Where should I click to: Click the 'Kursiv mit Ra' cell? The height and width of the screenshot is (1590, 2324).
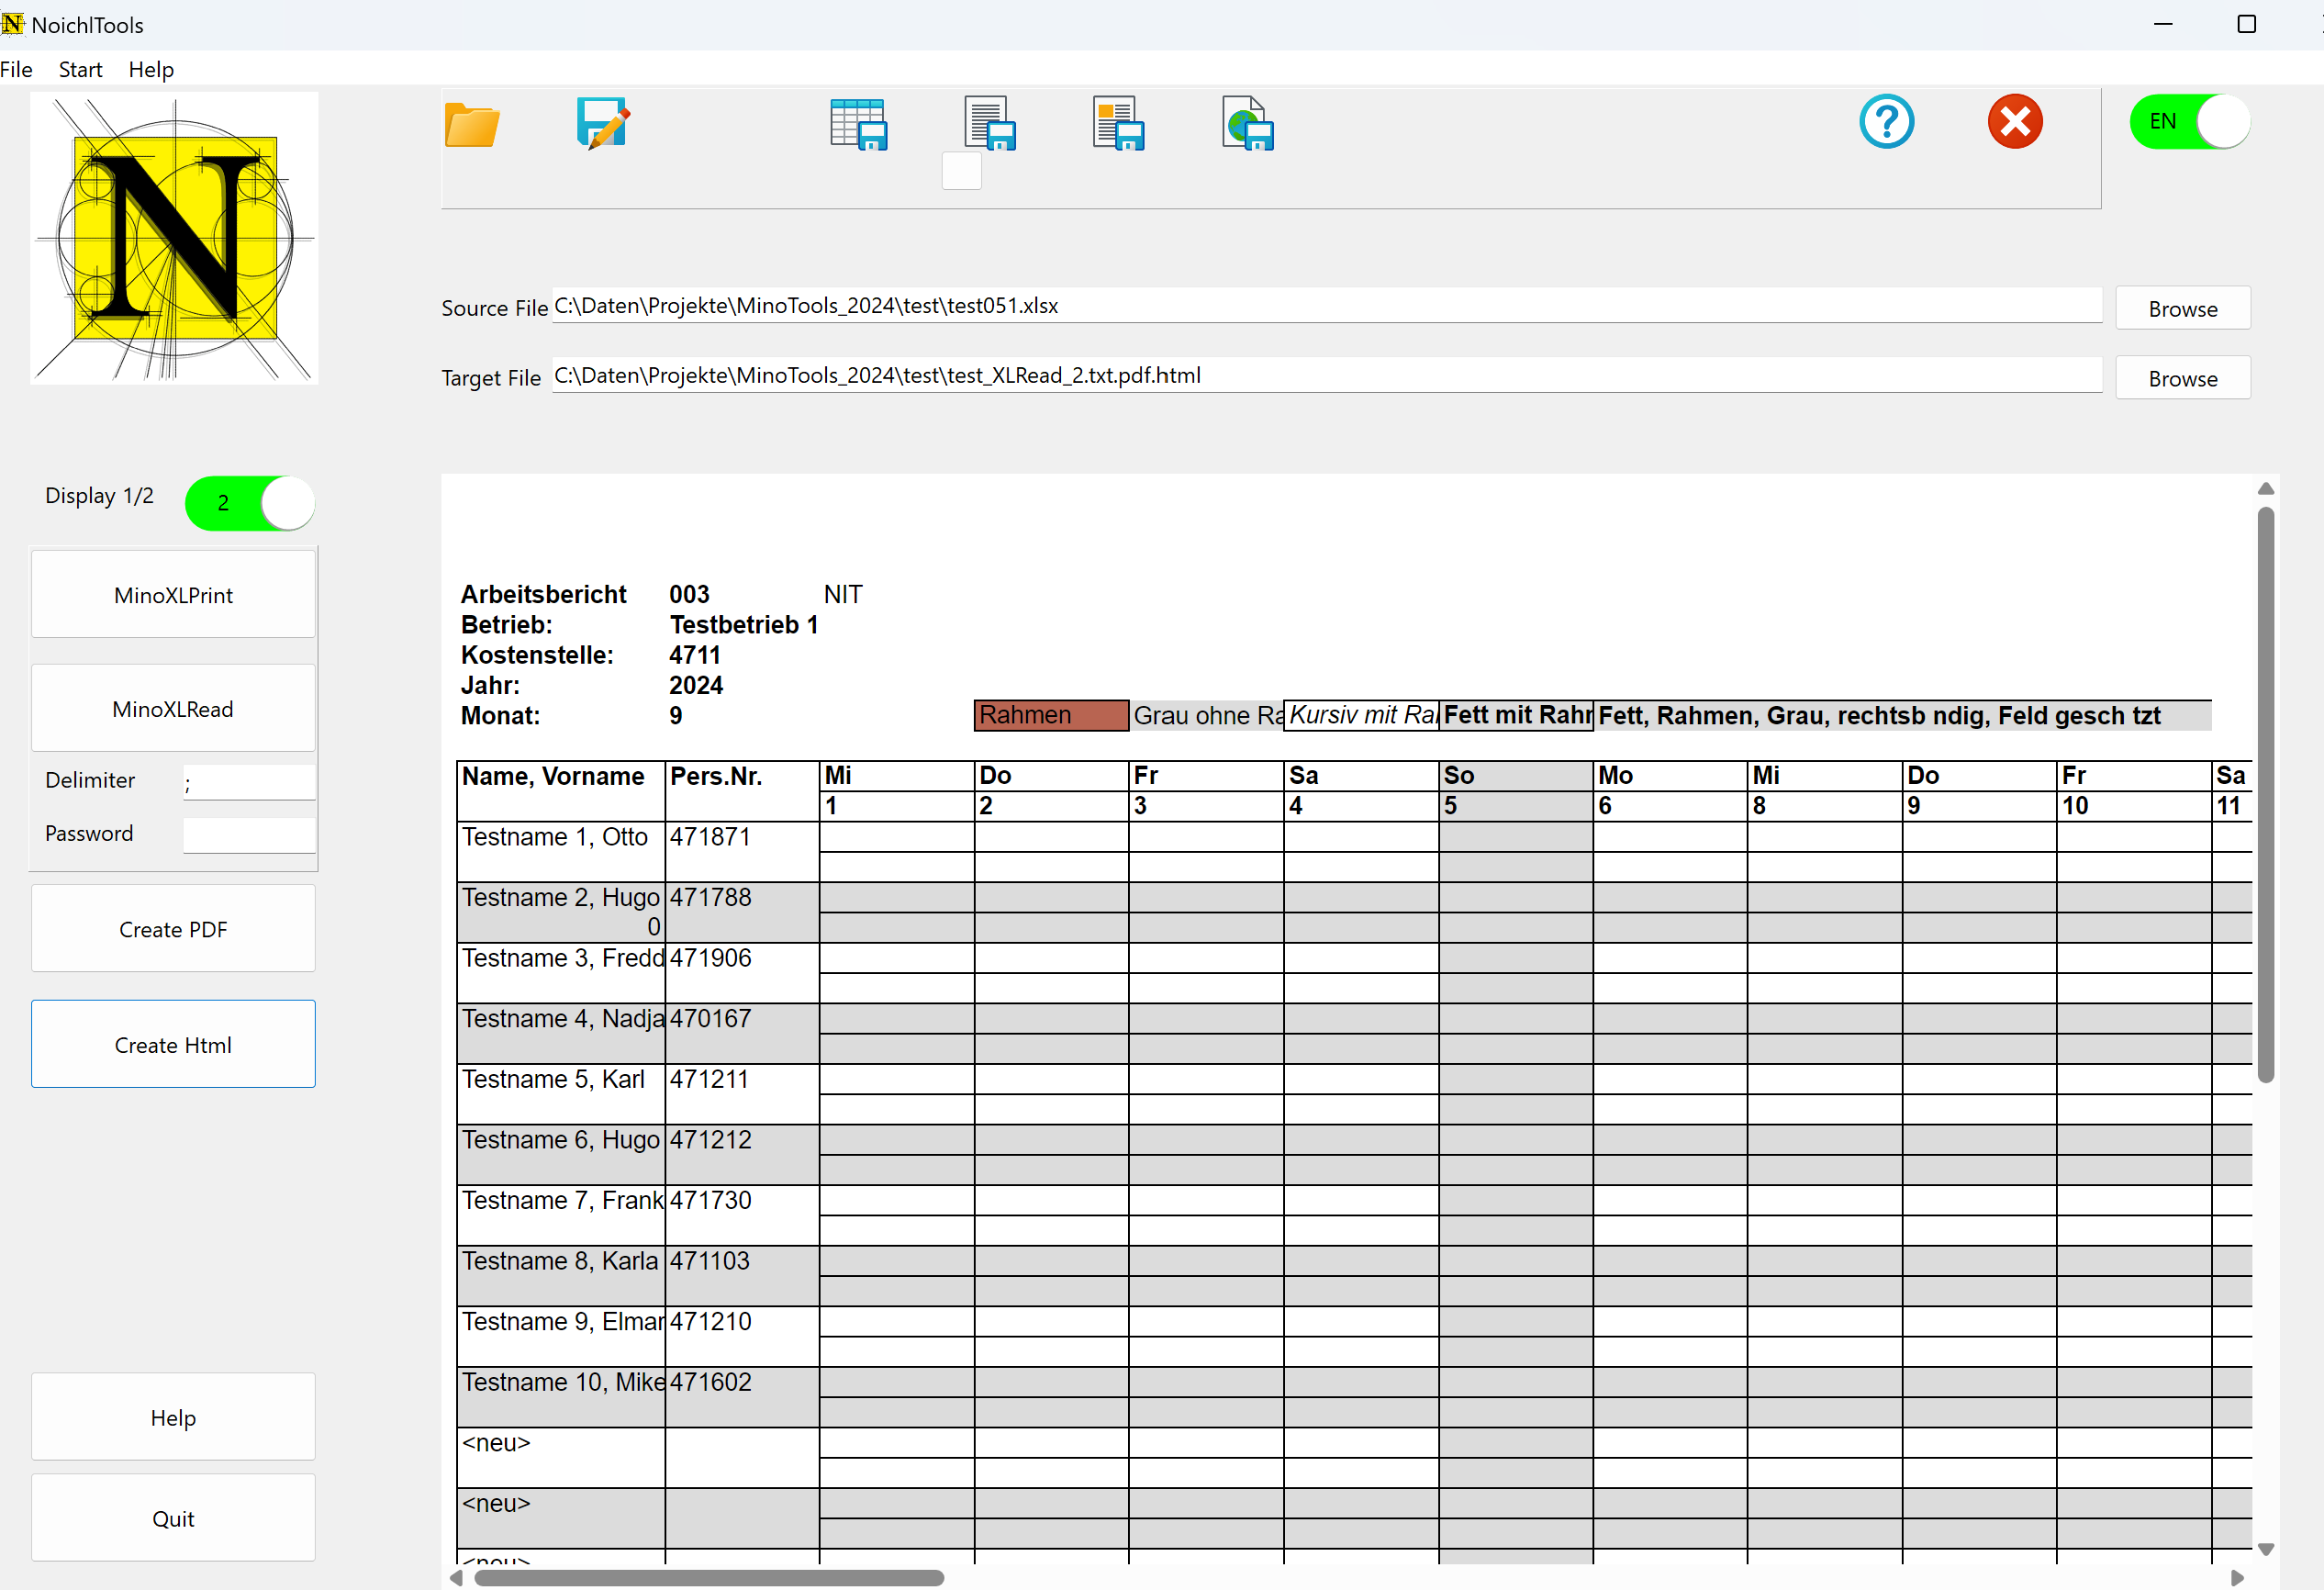[1361, 715]
